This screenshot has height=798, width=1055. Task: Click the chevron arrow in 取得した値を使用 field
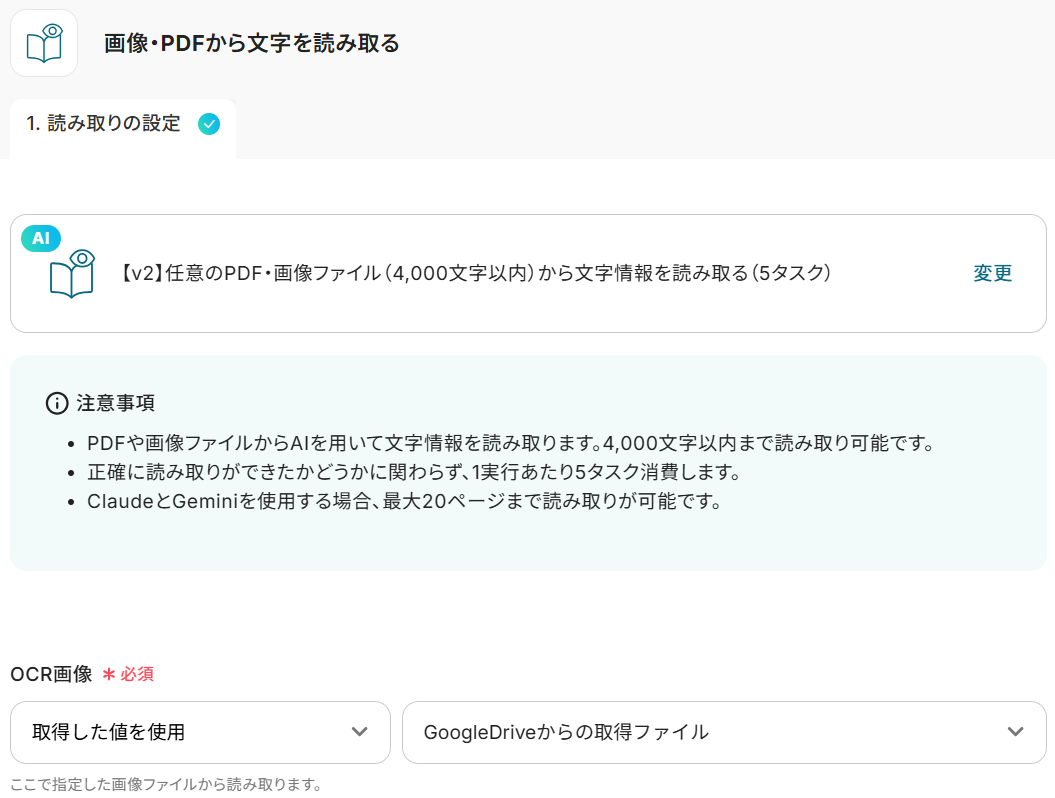coord(360,732)
